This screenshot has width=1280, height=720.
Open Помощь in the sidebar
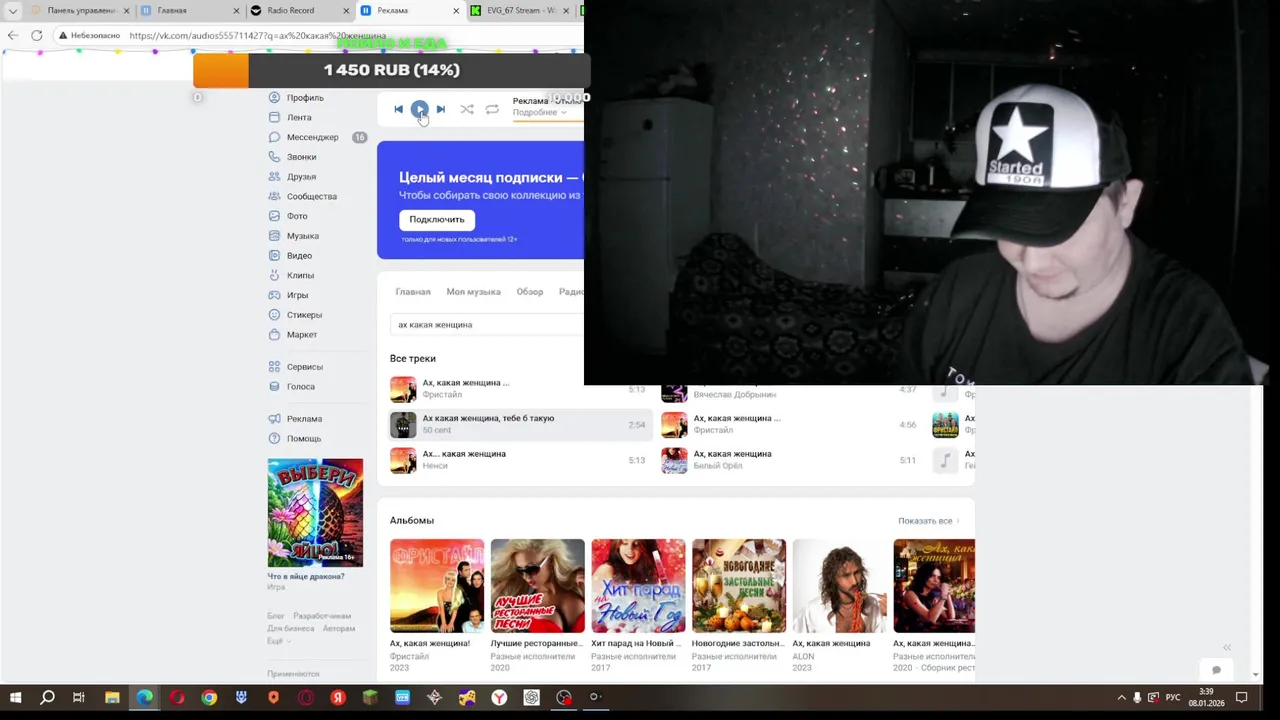click(x=295, y=439)
